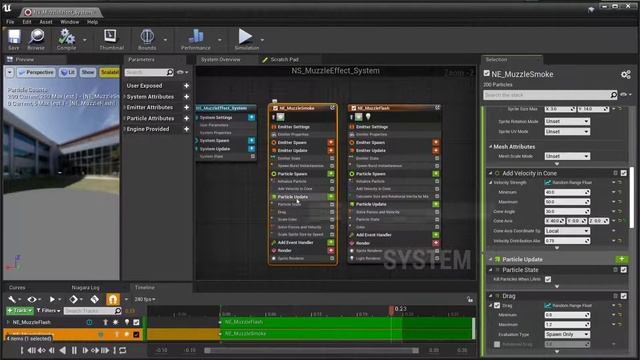Screen dimensions: 640x360
Task: Toggle Drag module enabled checkbox
Action: click(x=624, y=296)
